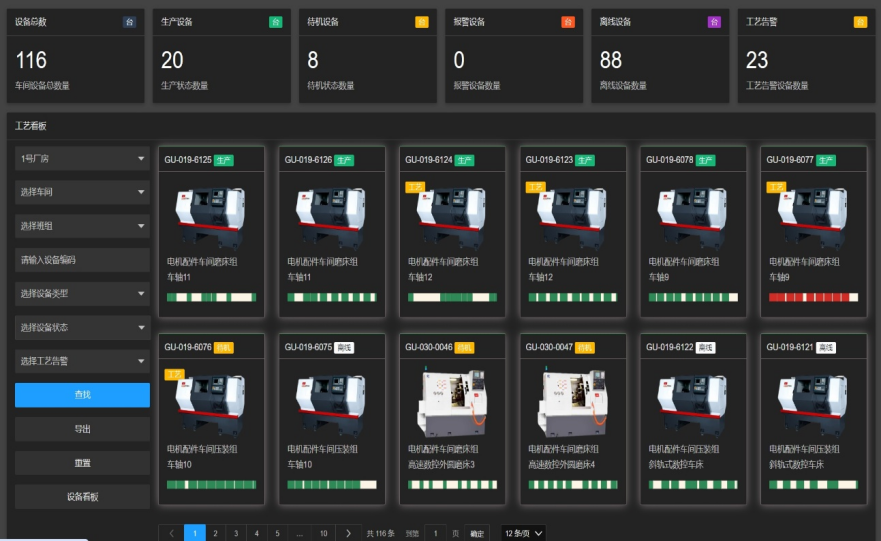
Task: Go to next page with right arrow
Action: pos(347,533)
